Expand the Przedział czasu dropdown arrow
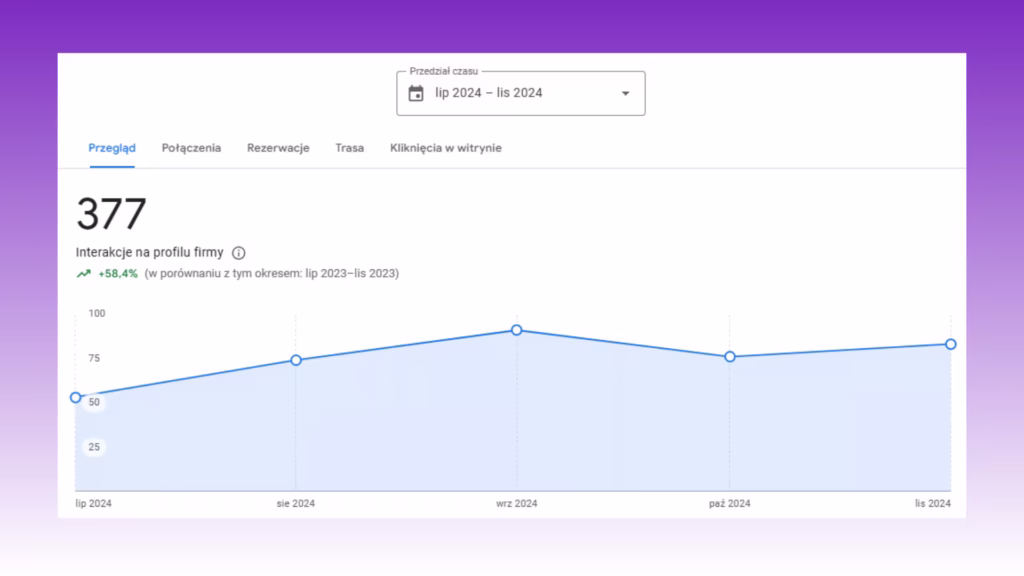The image size is (1024, 576). click(626, 93)
